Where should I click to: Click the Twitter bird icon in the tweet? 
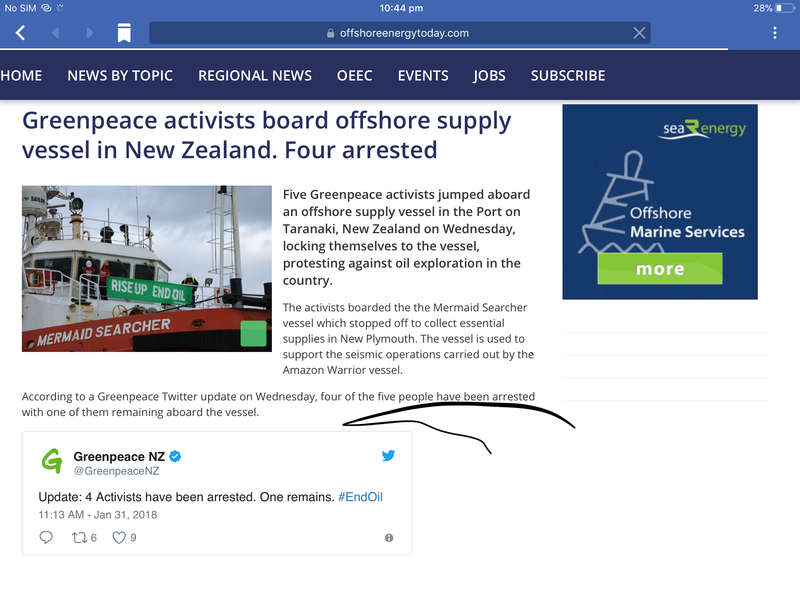point(388,455)
